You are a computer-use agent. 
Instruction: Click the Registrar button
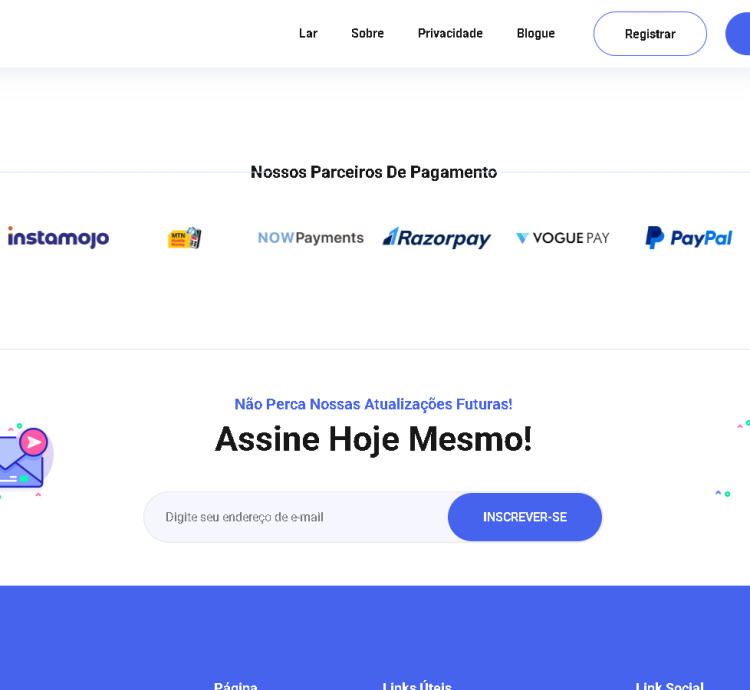[650, 34]
